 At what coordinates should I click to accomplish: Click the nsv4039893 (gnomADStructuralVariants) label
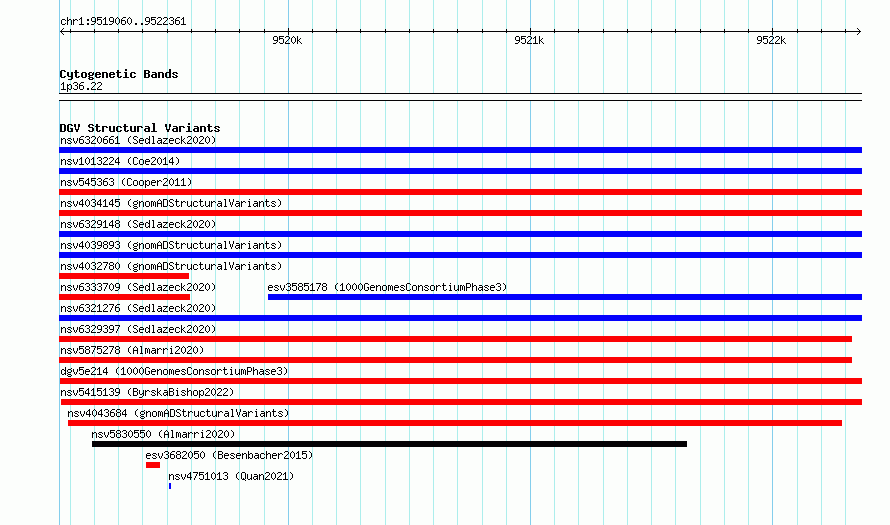pos(171,245)
